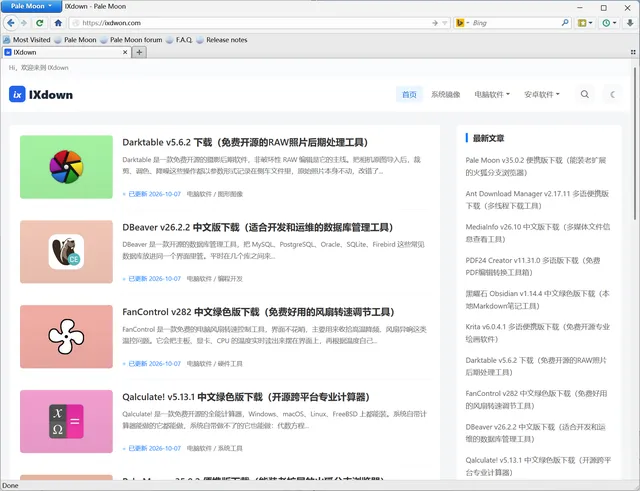This screenshot has width=640, height=491.
Task: Expand the 安卓软件 navigation dropdown
Action: [x=542, y=94]
